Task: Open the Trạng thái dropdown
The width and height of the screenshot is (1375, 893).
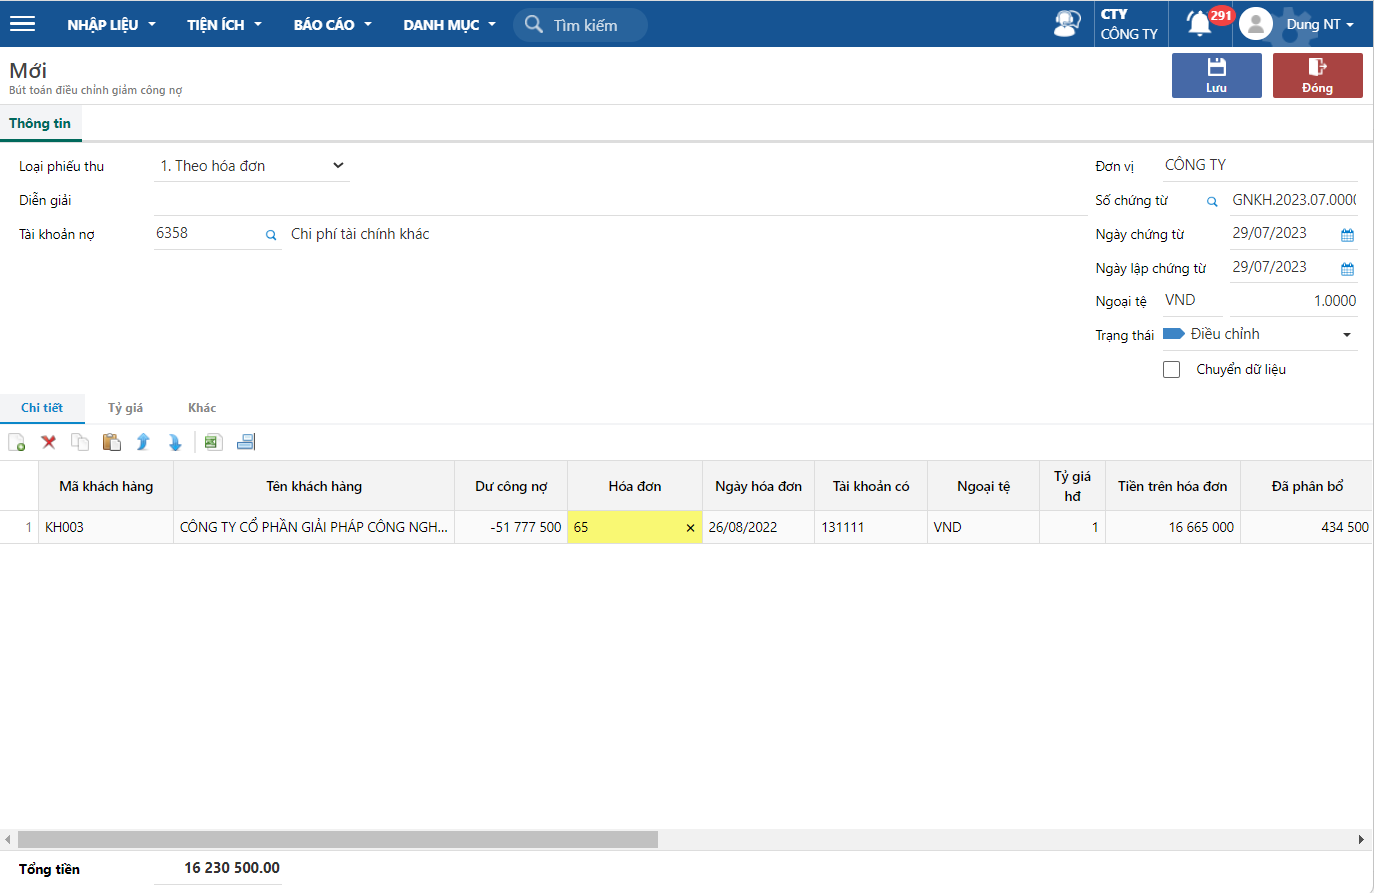Action: pyautogui.click(x=1346, y=335)
